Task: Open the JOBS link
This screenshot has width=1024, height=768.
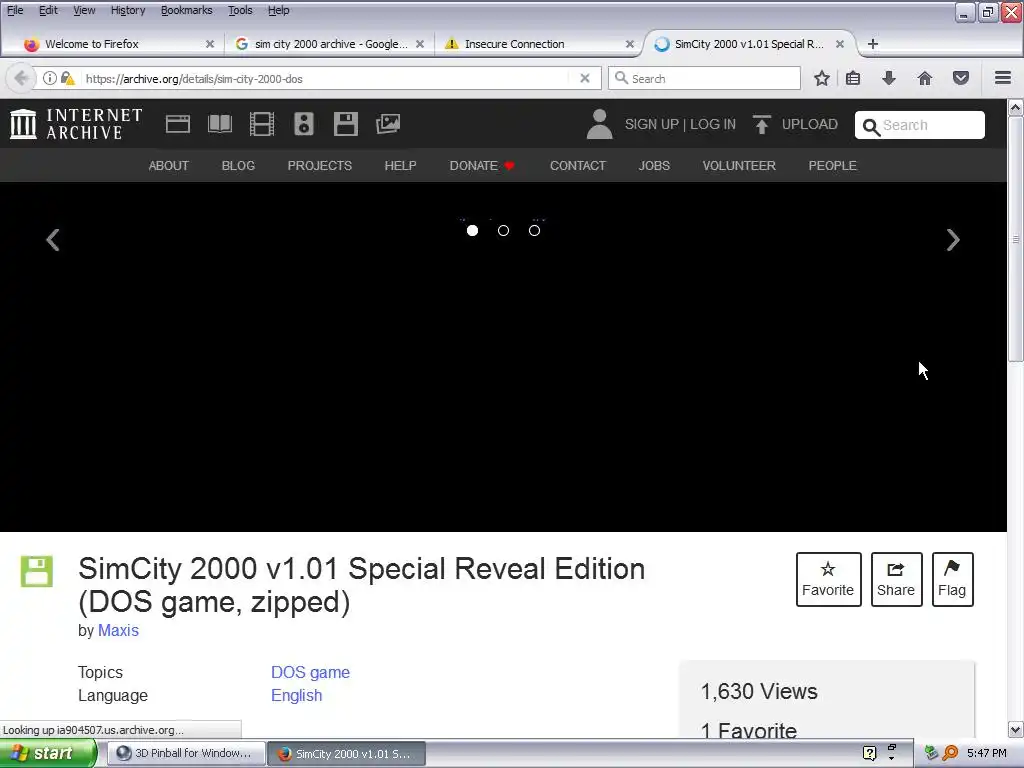Action: pyautogui.click(x=654, y=166)
